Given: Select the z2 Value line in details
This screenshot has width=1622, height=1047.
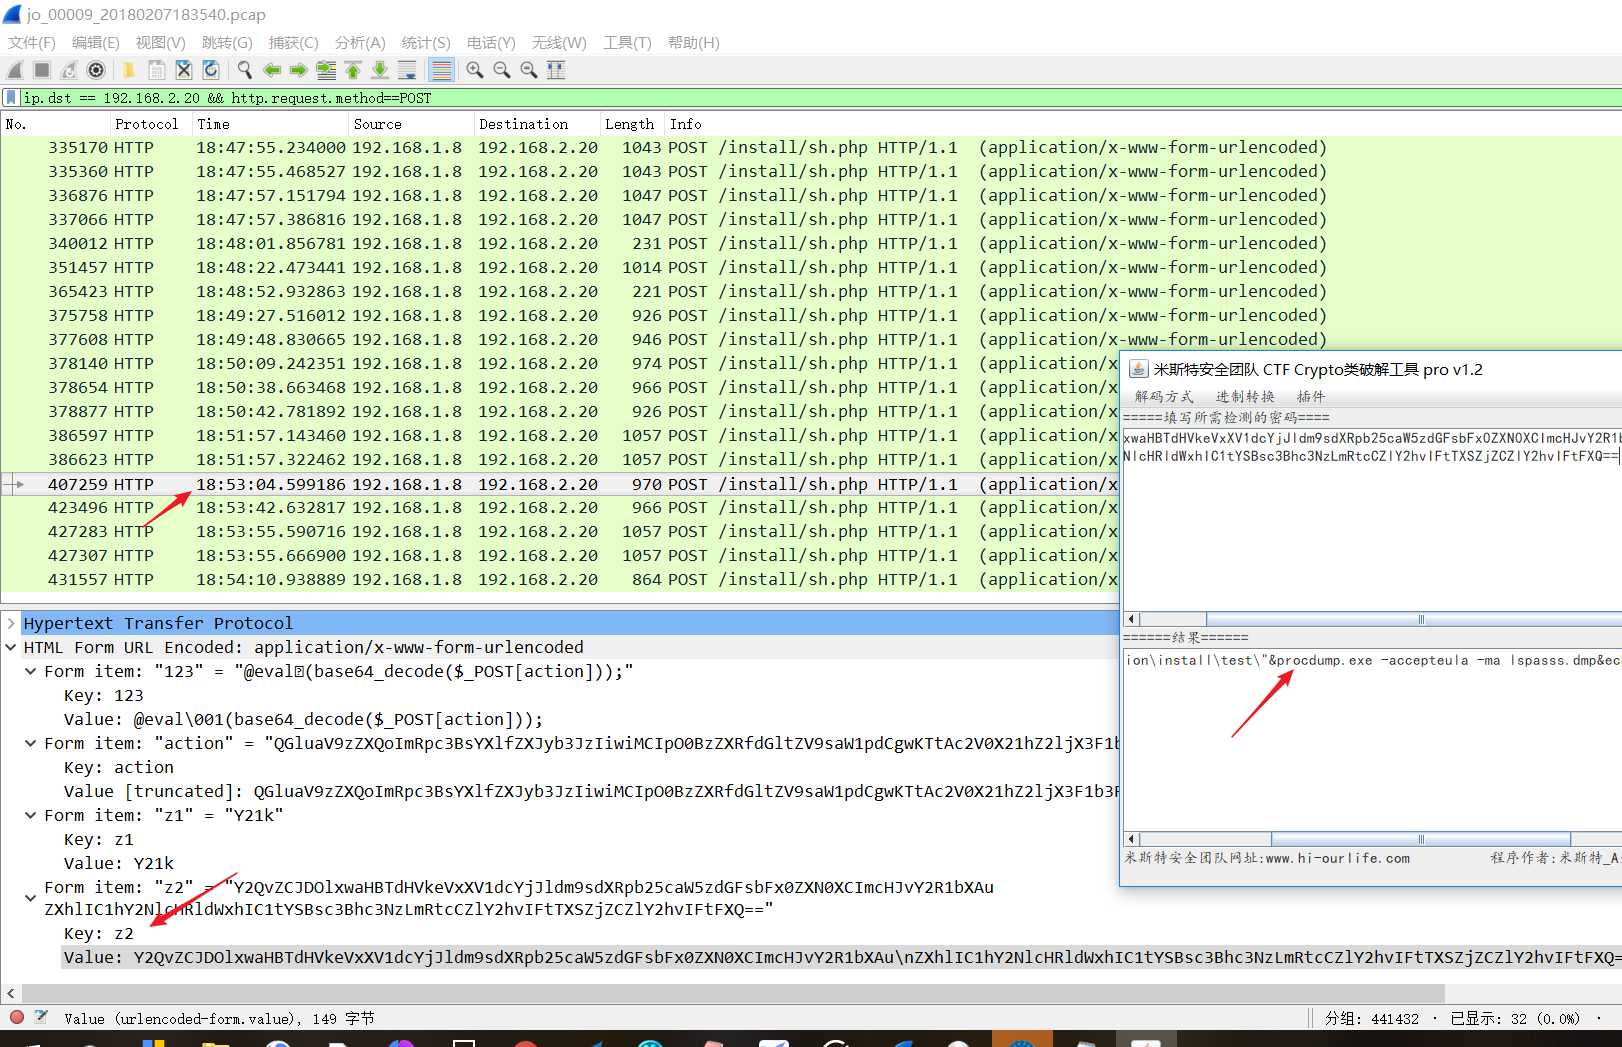Looking at the screenshot, I should coord(842,957).
